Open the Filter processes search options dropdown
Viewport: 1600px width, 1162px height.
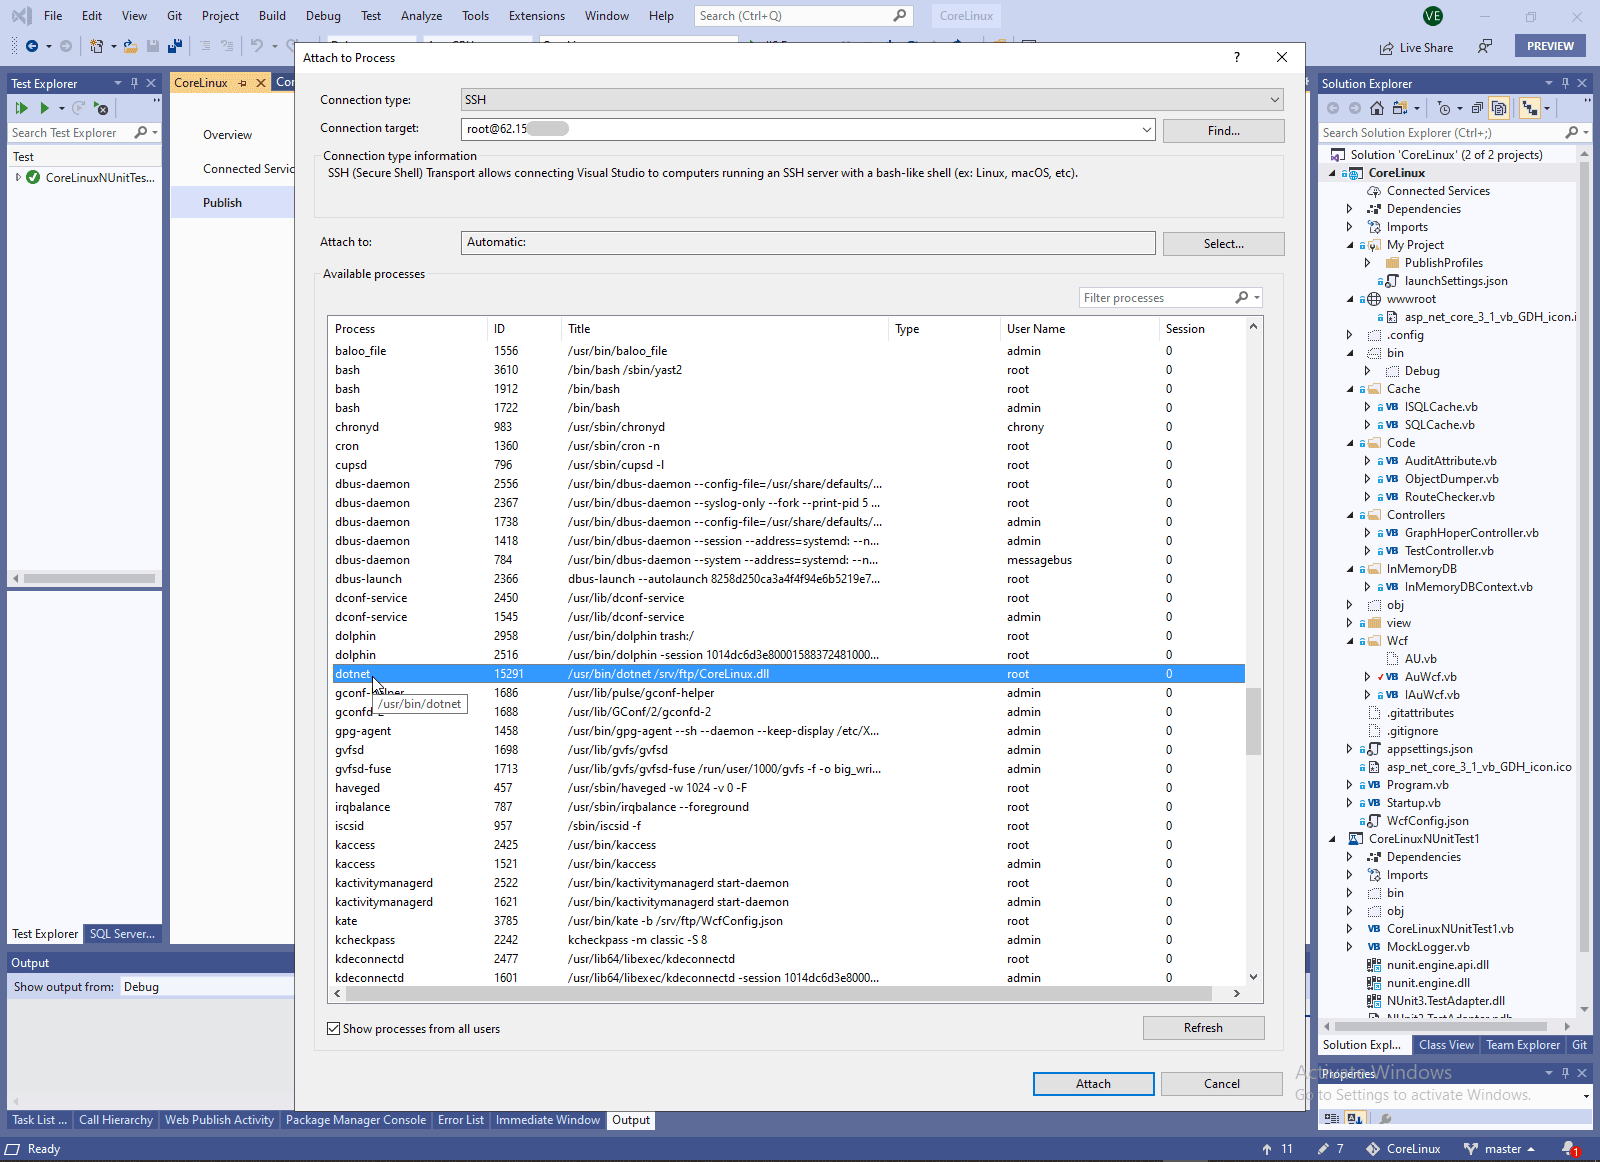click(1257, 298)
